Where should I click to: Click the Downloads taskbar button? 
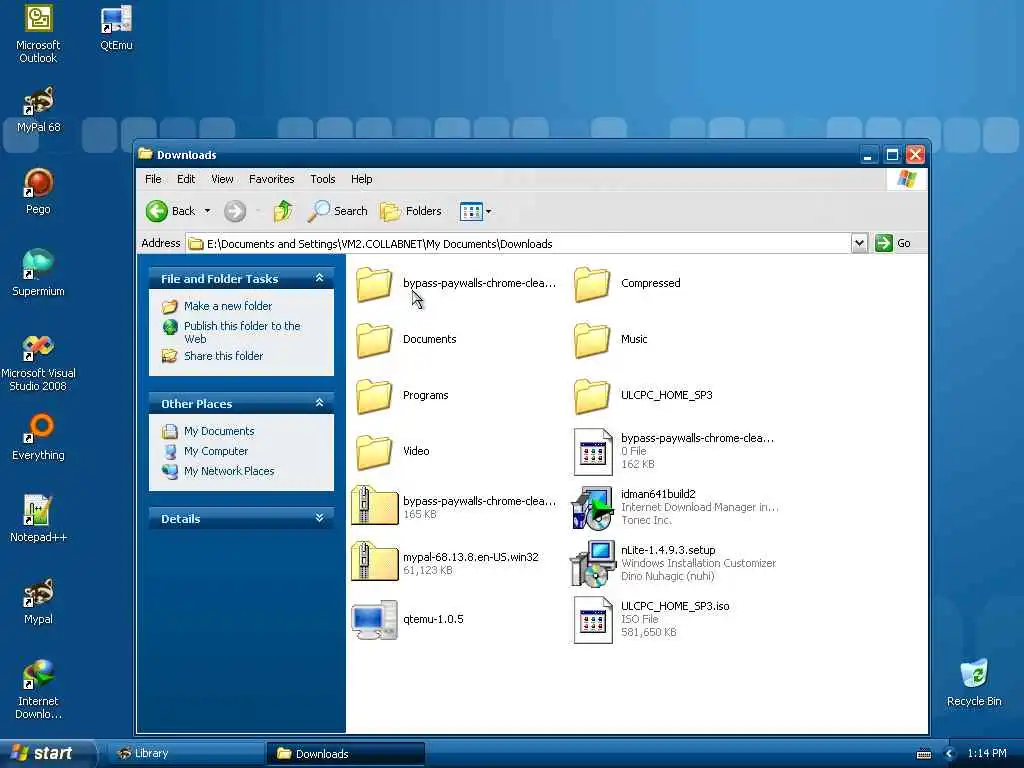(x=346, y=754)
